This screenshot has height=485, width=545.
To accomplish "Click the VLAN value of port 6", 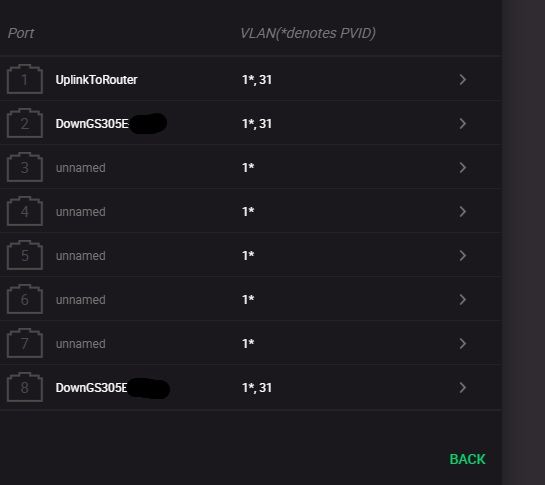I will coord(248,299).
